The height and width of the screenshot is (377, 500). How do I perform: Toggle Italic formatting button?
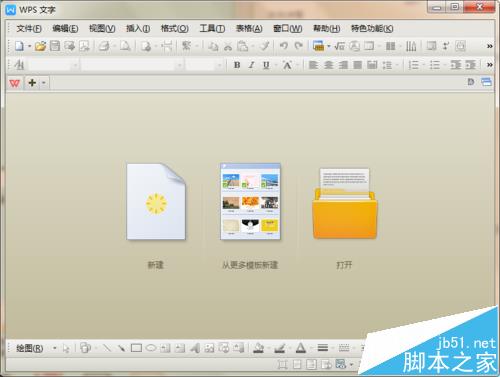(251, 65)
